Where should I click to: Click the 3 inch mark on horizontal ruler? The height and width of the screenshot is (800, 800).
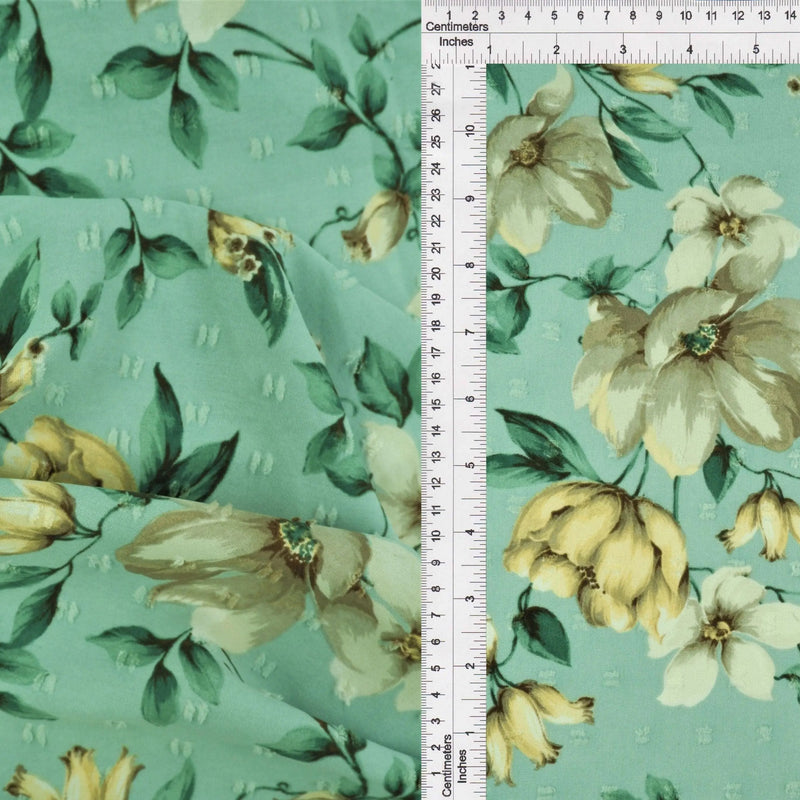tap(623, 50)
